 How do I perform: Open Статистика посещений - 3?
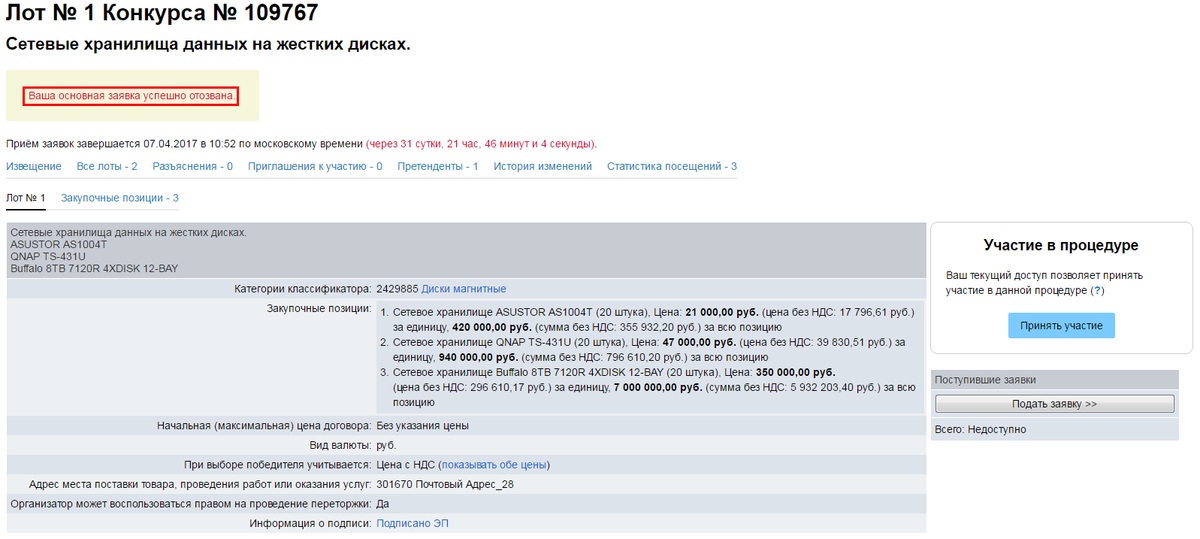pos(671,166)
